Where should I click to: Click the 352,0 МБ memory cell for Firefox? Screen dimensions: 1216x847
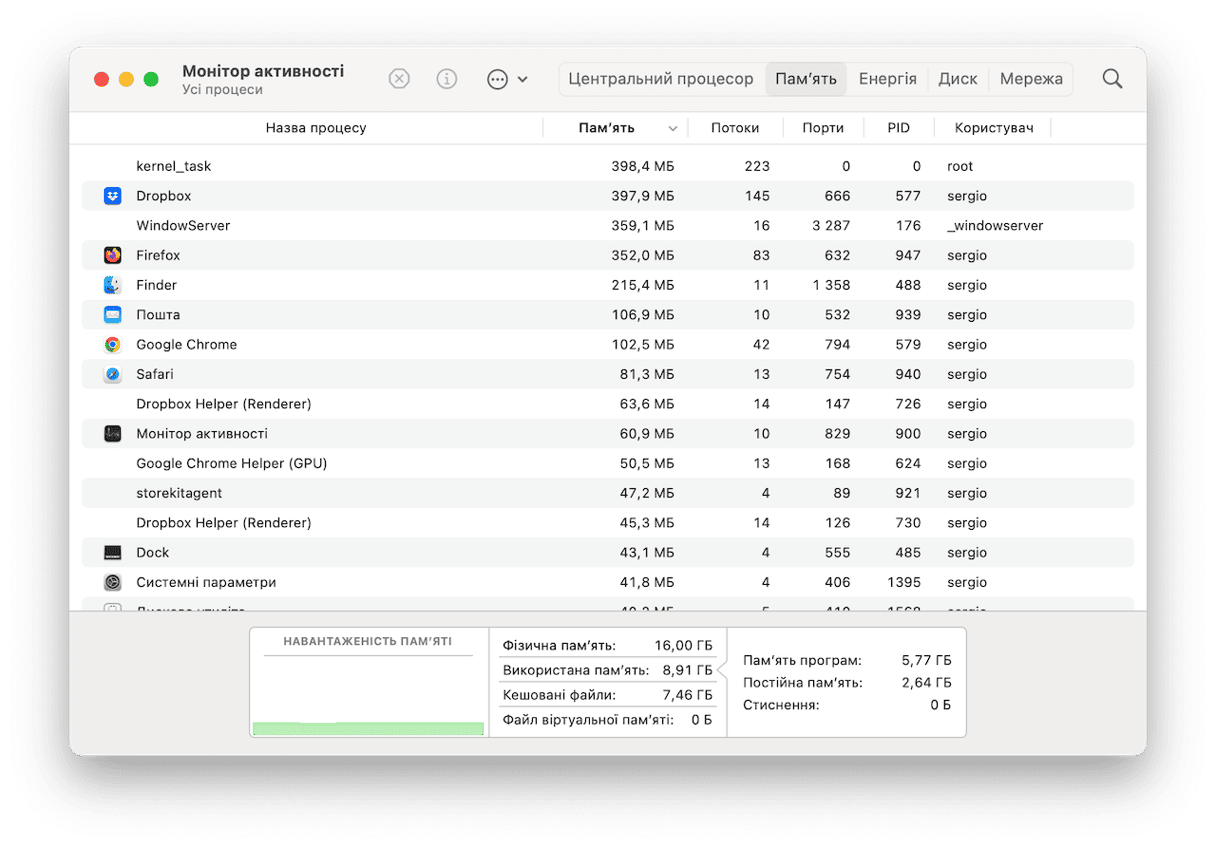click(x=643, y=255)
